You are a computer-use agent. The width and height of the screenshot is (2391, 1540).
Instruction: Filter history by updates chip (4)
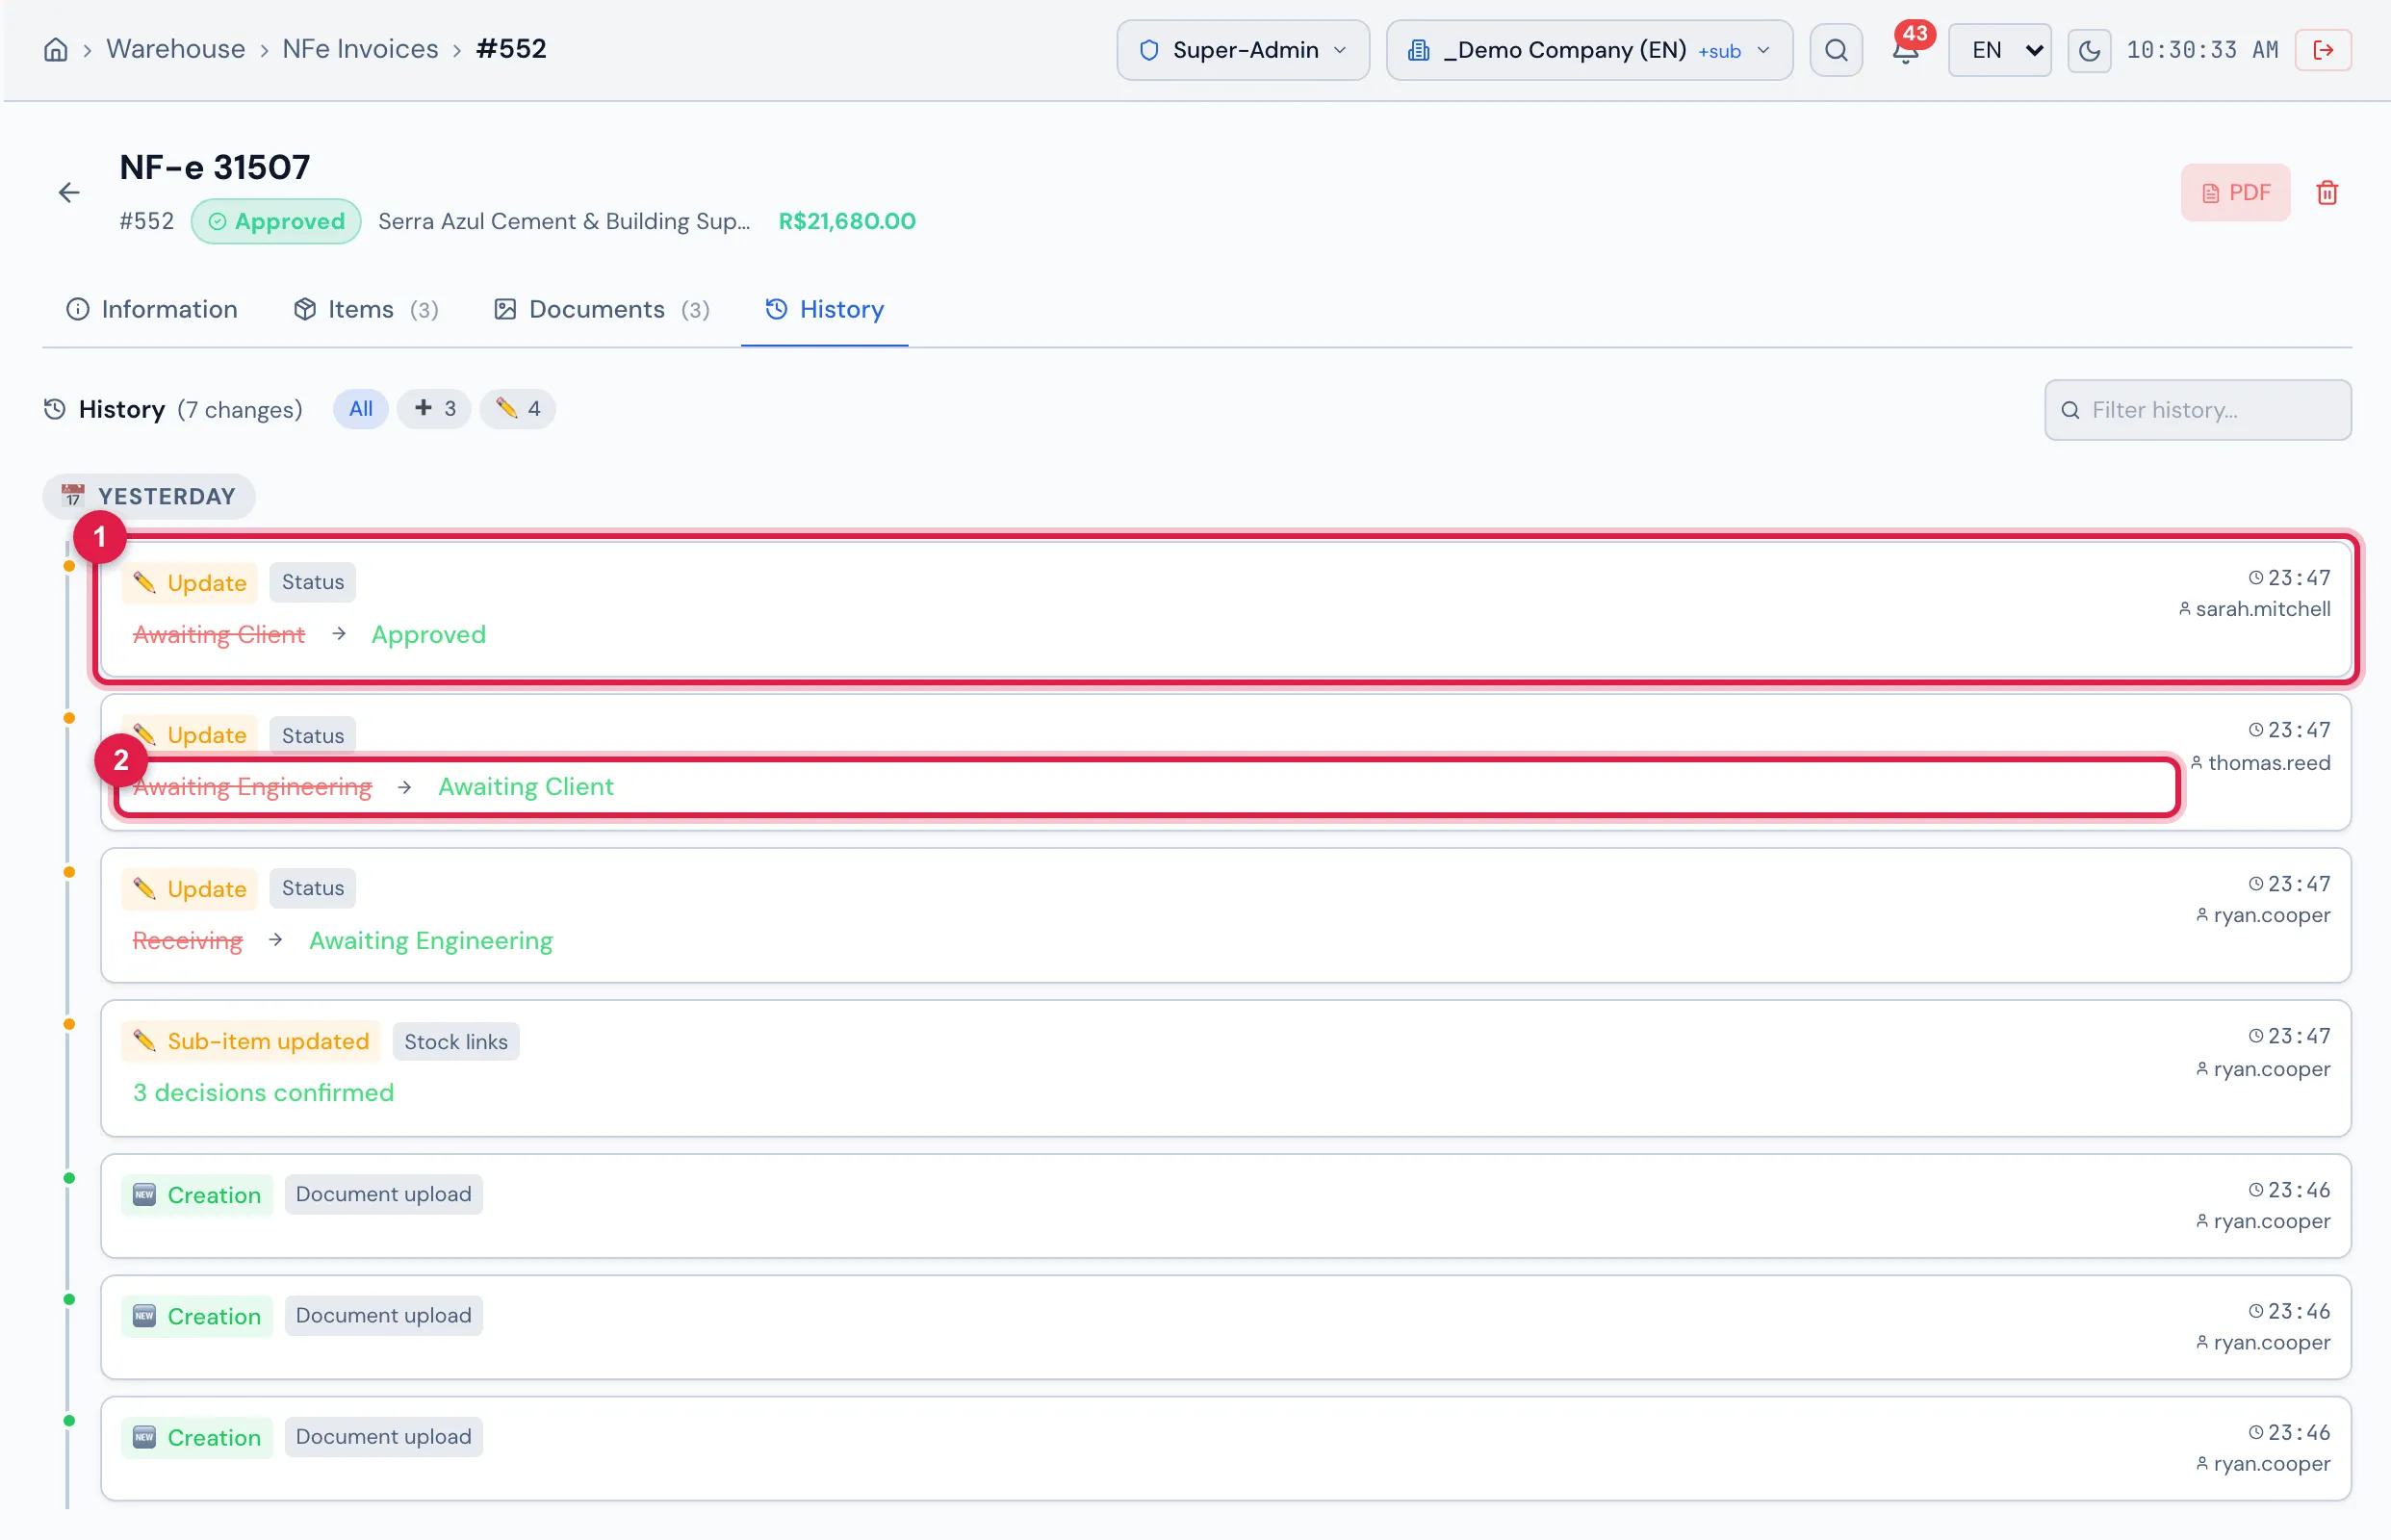(x=517, y=408)
